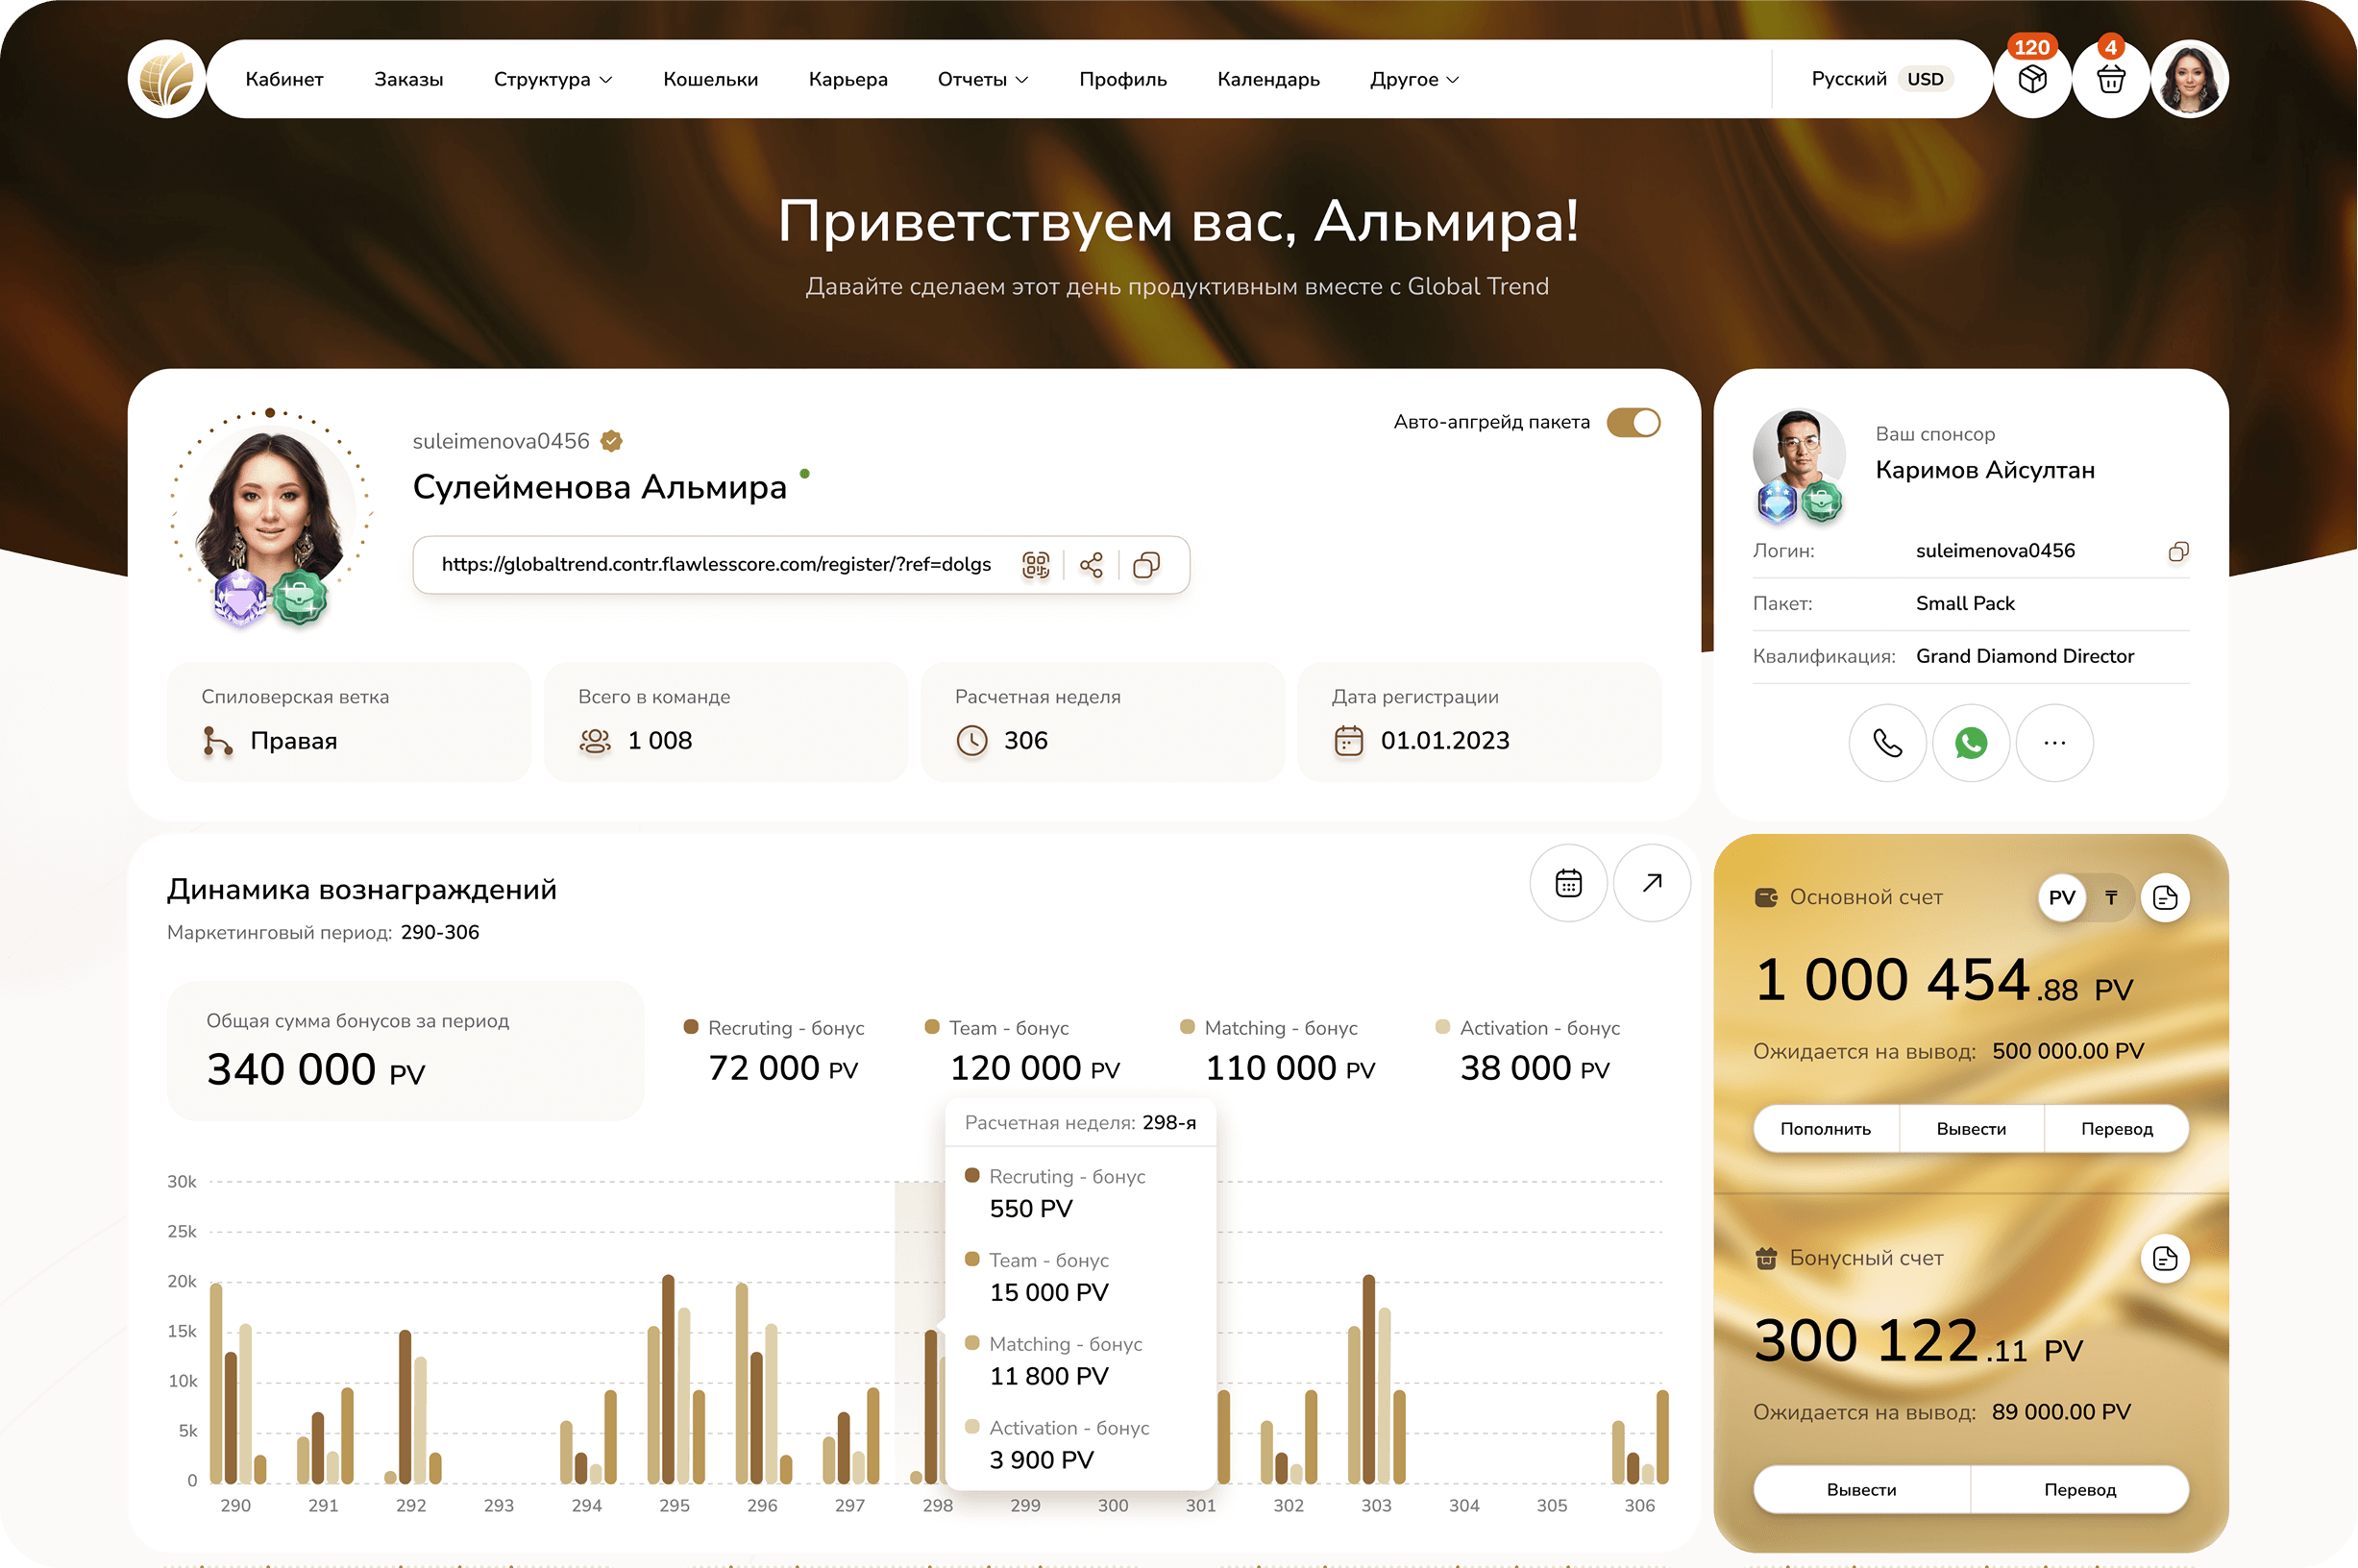2358x1568 pixels.
Task: Open more options (...) under sponsor card
Action: [2055, 743]
